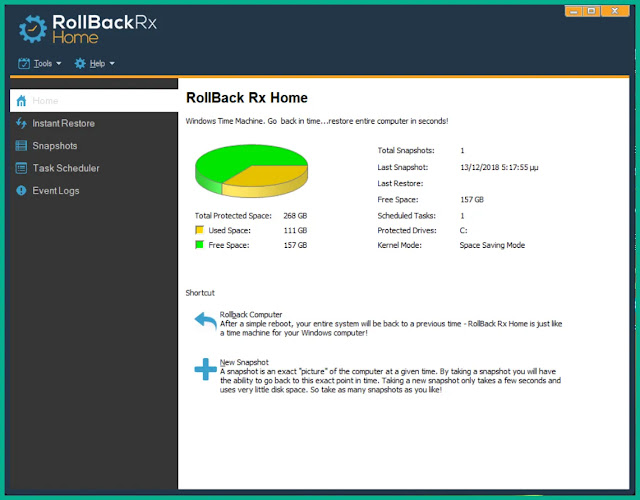This screenshot has height=500, width=640.
Task: Click the Task Scheduler icon
Action: coord(21,168)
